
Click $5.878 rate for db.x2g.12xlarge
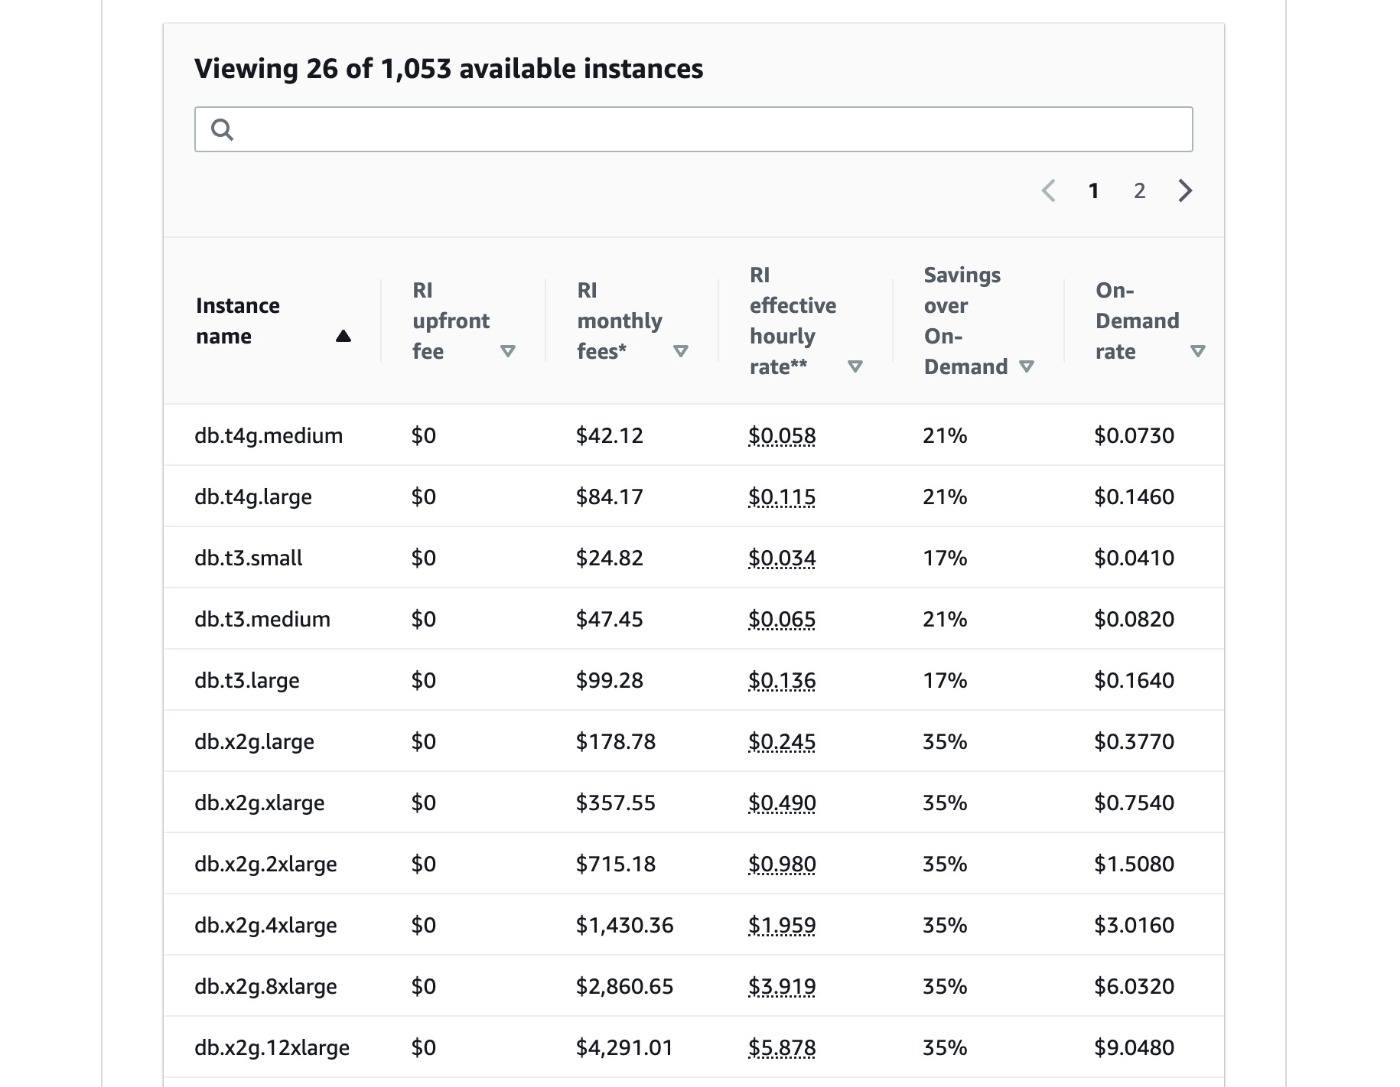782,1048
